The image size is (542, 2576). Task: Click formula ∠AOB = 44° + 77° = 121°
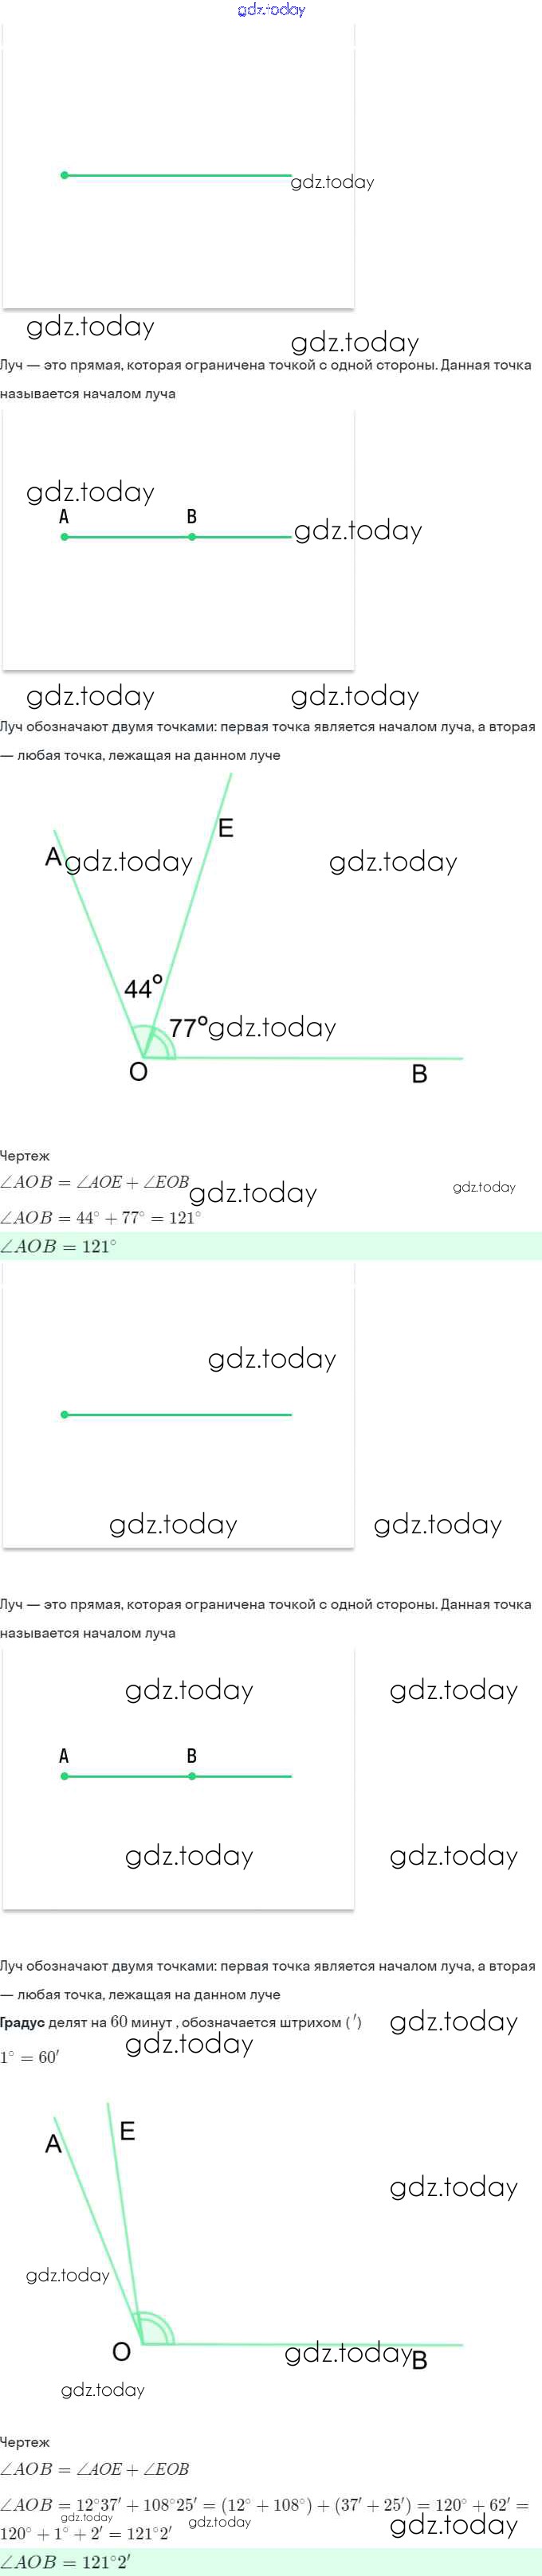101,1217
